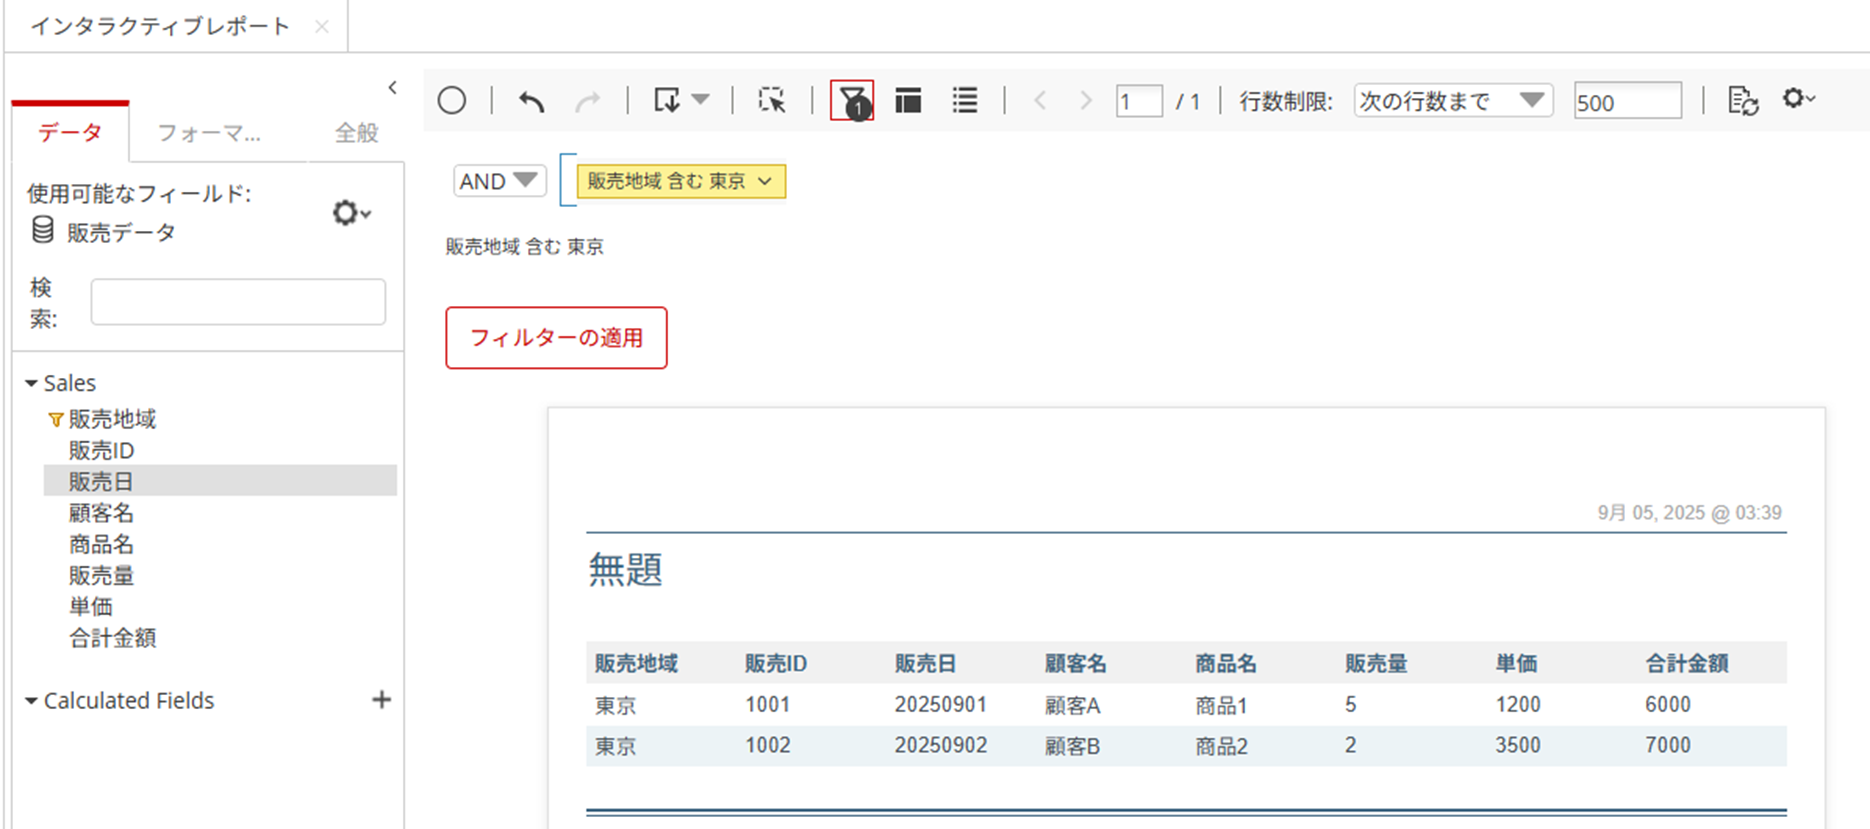Image resolution: width=1870 pixels, height=829 pixels.
Task: Open the export options dropdown arrow
Action: (x=700, y=99)
